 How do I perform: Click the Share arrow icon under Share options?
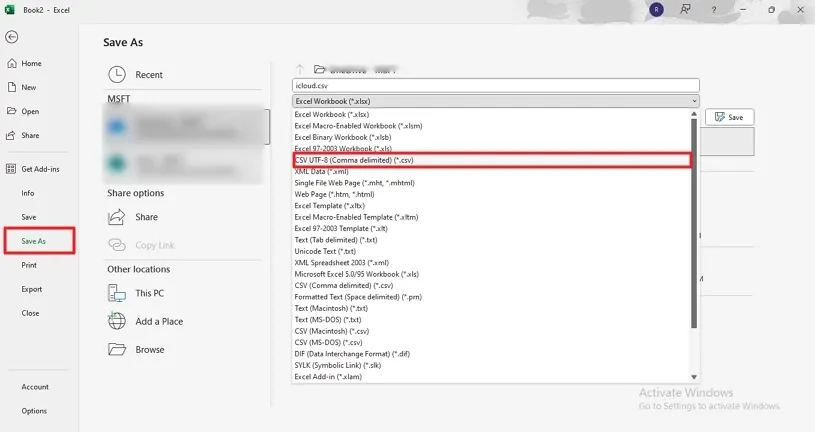[116, 217]
